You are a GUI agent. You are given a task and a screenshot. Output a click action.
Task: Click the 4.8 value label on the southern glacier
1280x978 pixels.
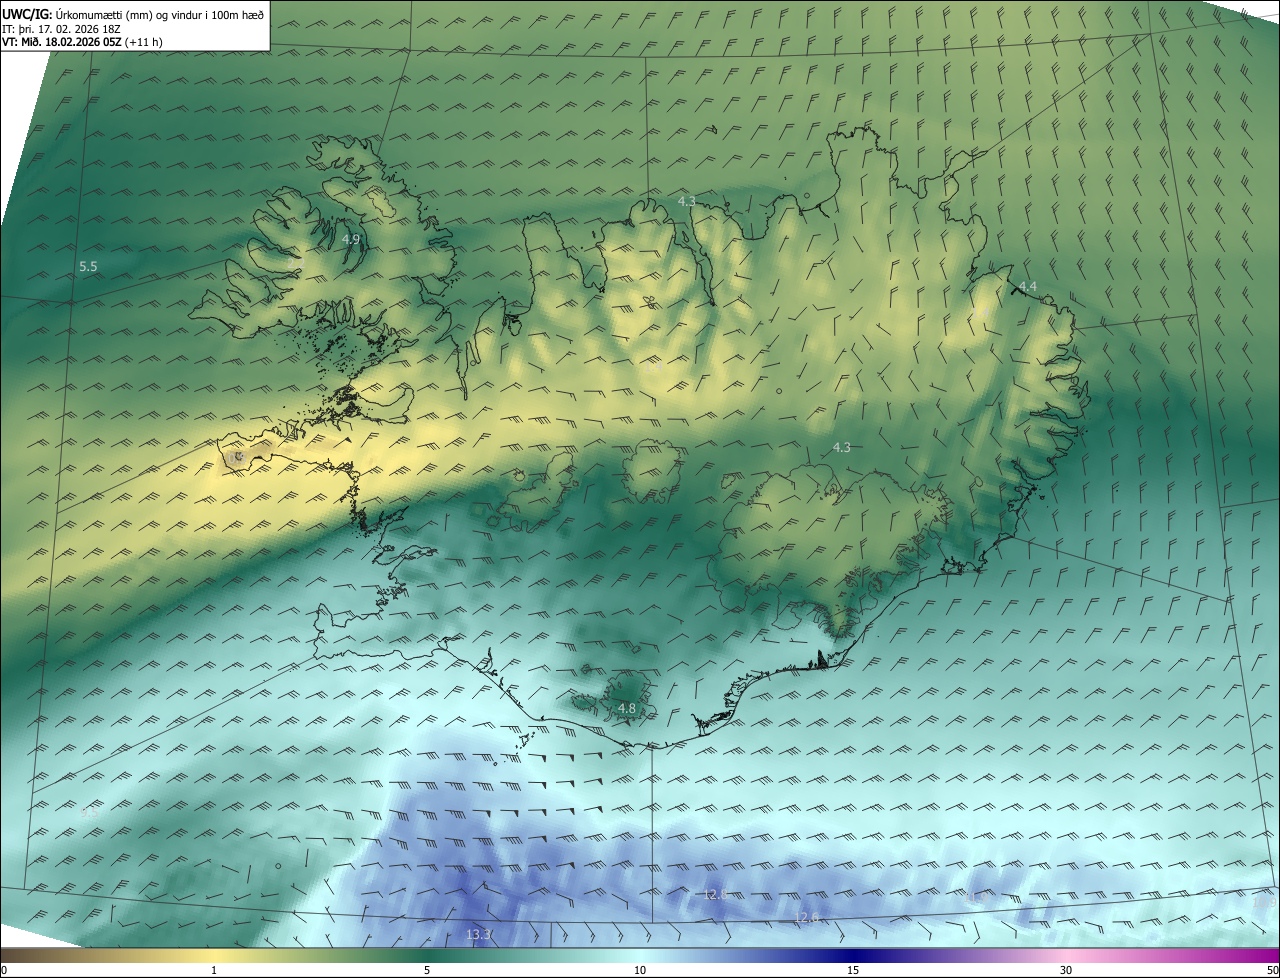(x=626, y=709)
